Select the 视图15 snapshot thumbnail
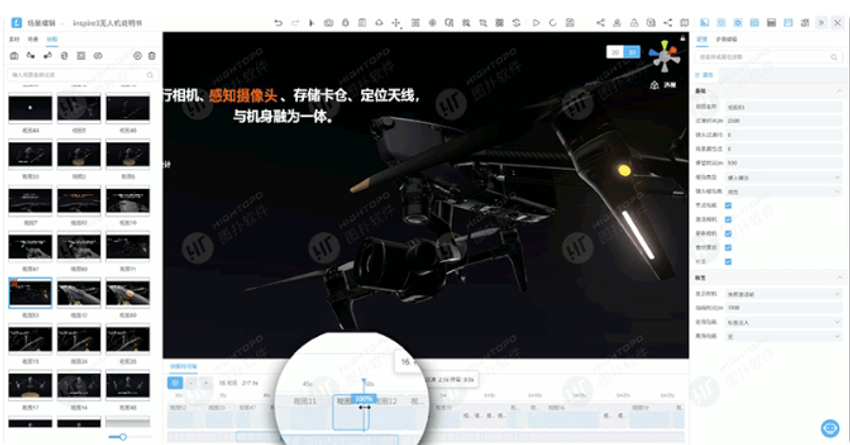This screenshot has width=850, height=445. tap(30, 339)
